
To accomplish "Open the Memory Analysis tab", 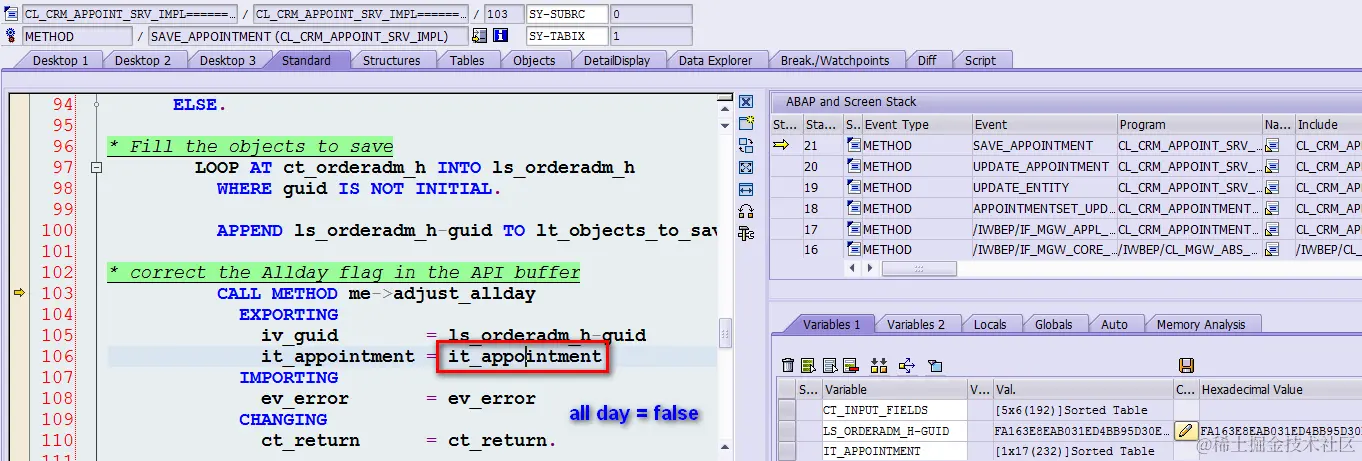I will 1201,324.
